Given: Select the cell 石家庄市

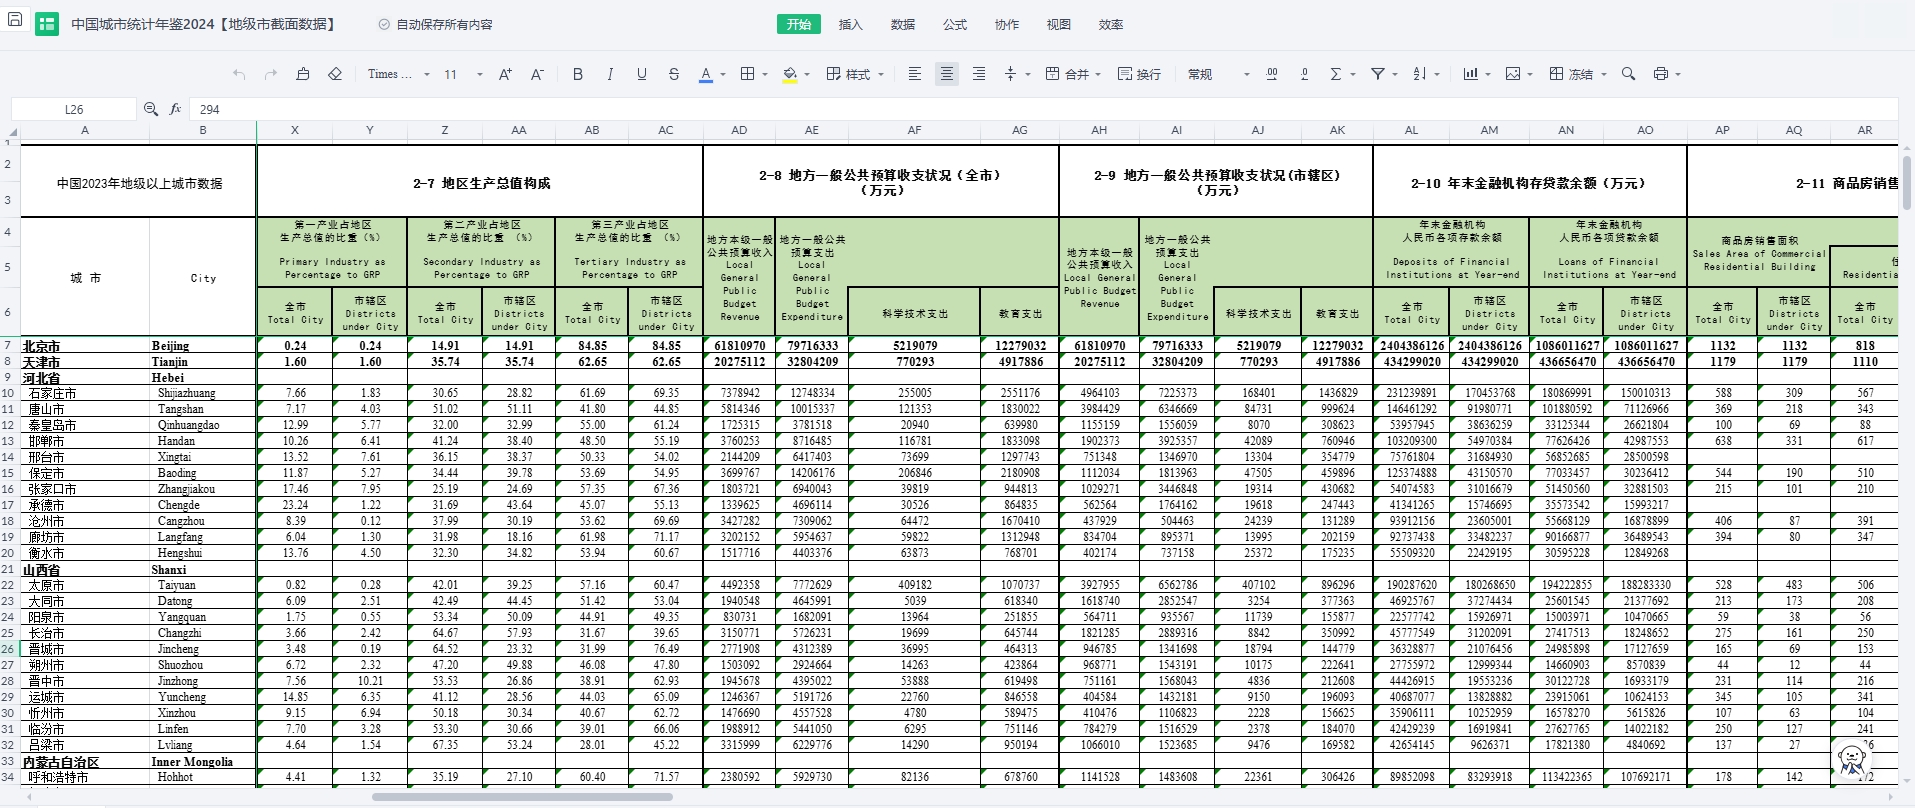Looking at the screenshot, I should click(85, 393).
